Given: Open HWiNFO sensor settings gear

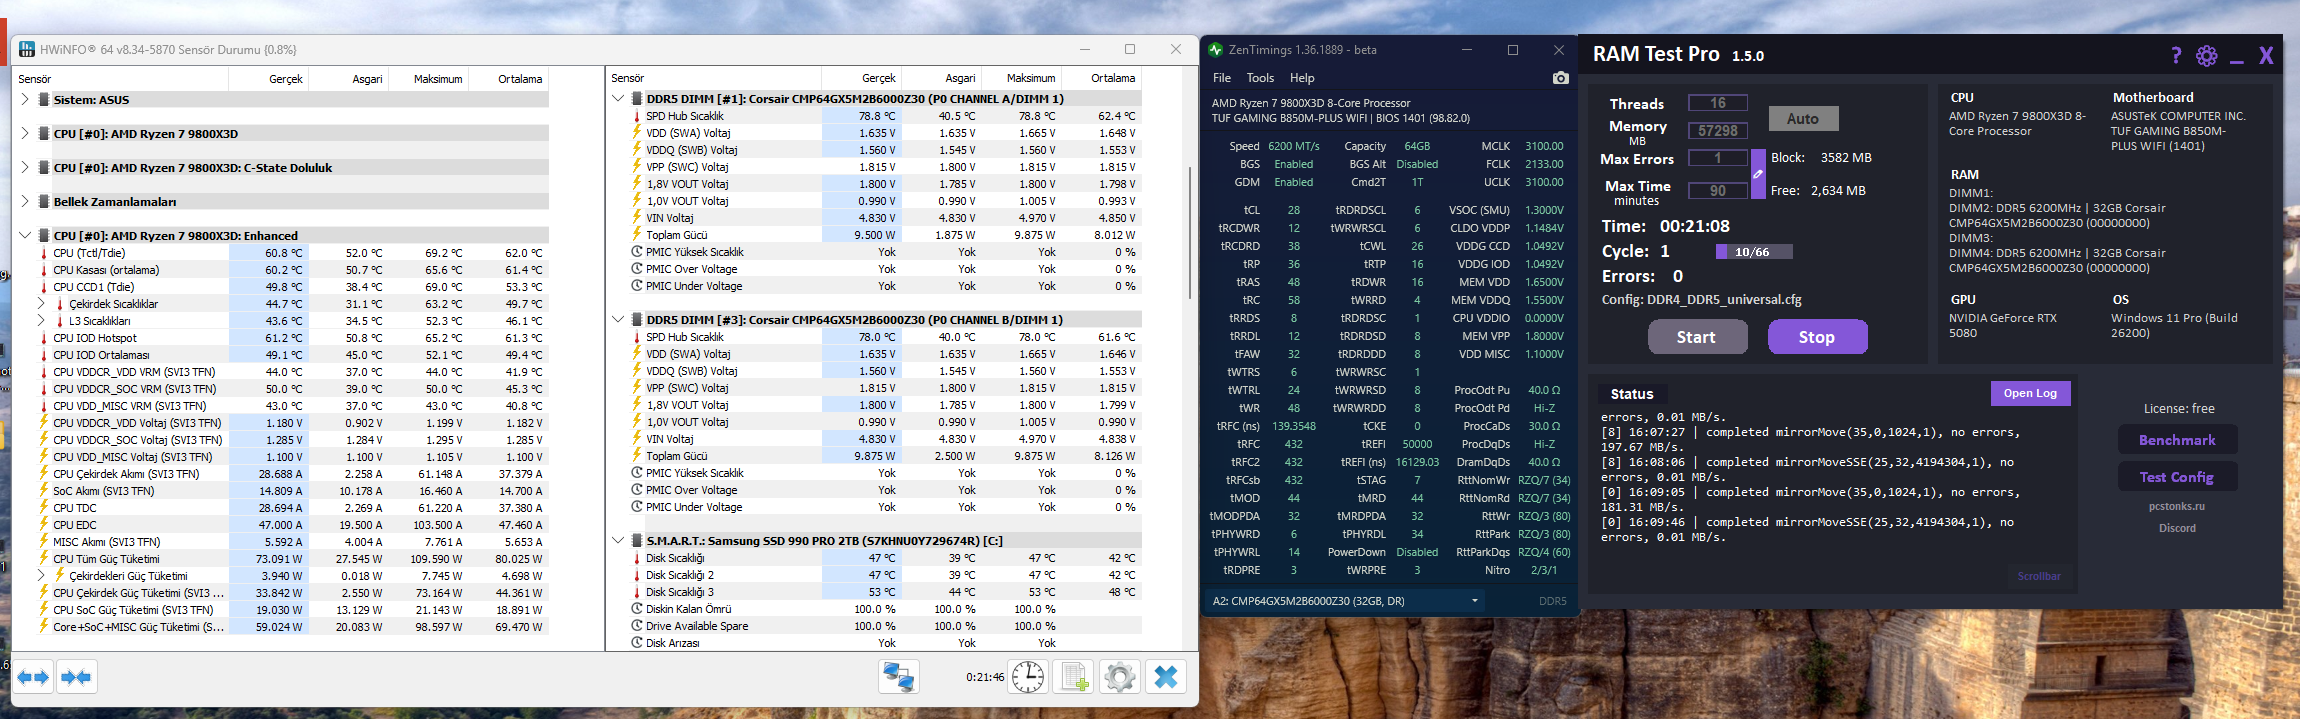Looking at the screenshot, I should pos(1120,678).
